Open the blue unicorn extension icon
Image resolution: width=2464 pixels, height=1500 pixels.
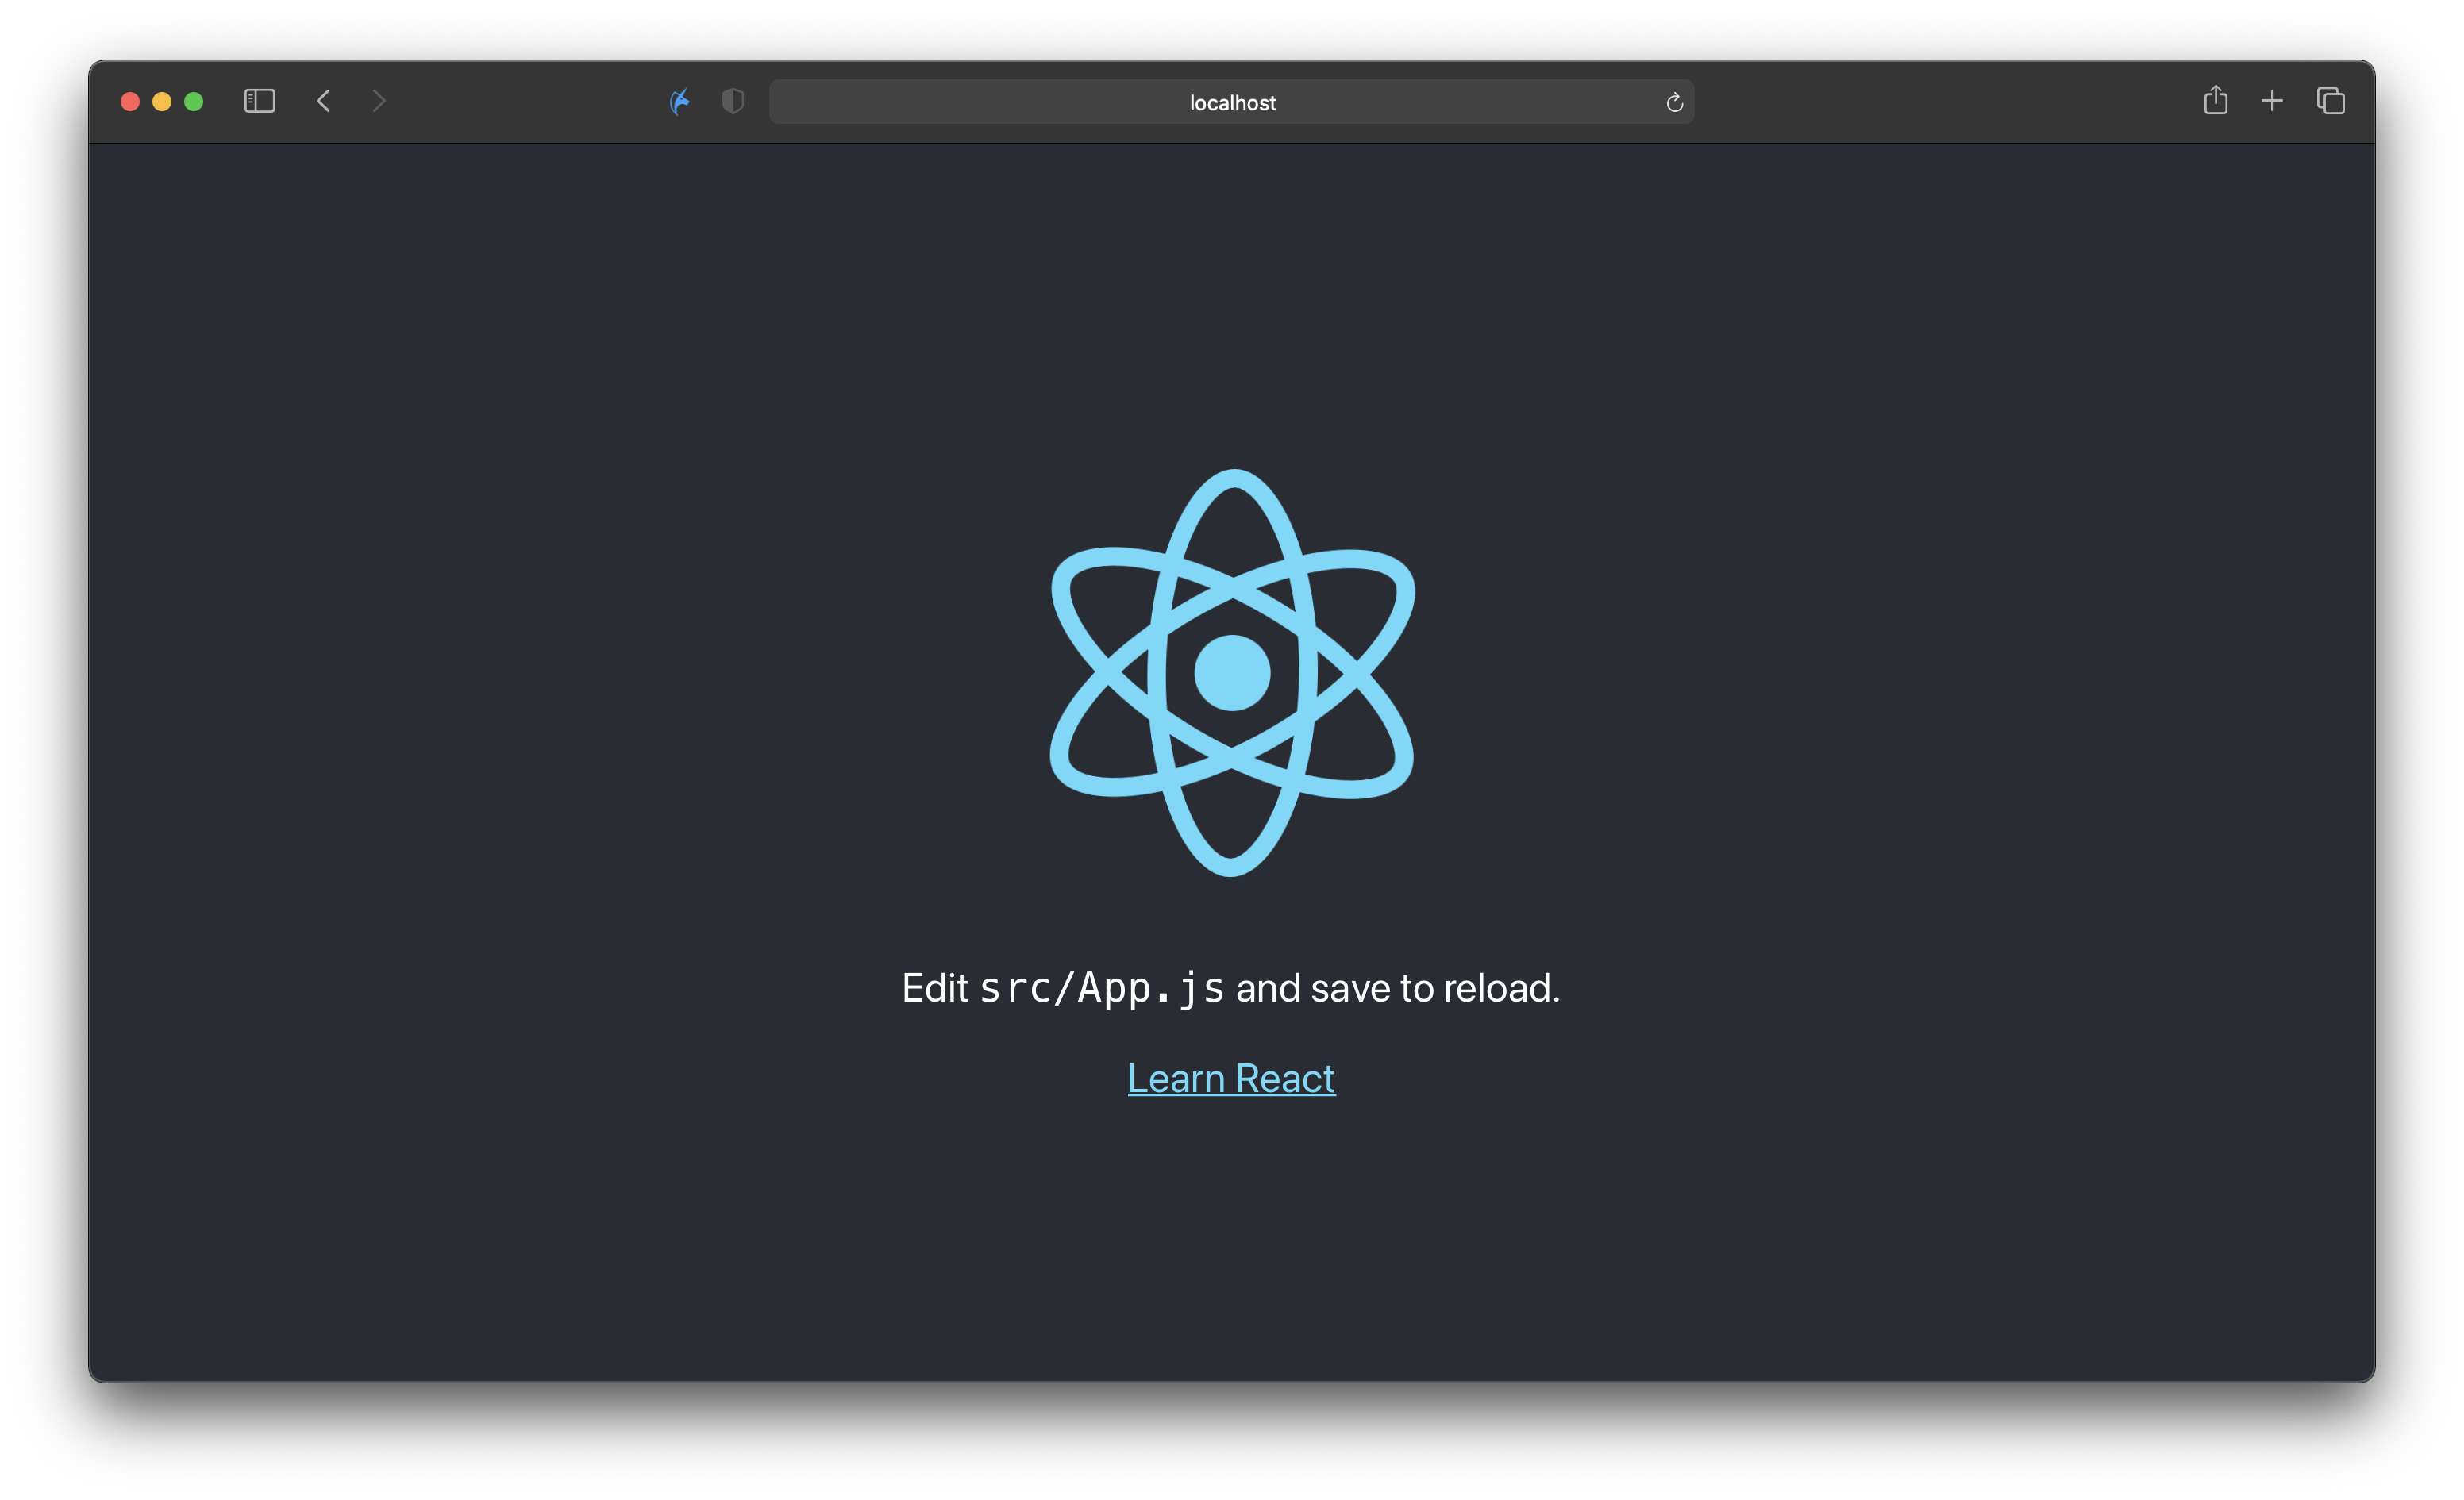point(680,101)
